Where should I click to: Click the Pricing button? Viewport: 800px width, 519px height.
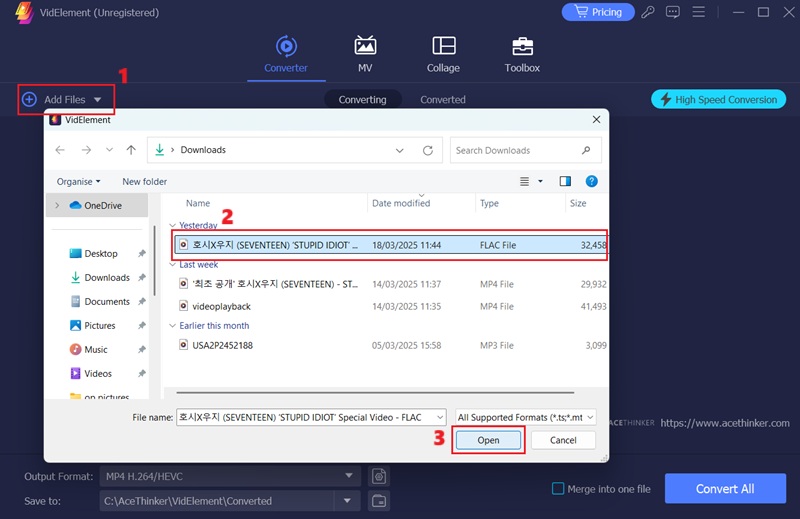pyautogui.click(x=598, y=12)
